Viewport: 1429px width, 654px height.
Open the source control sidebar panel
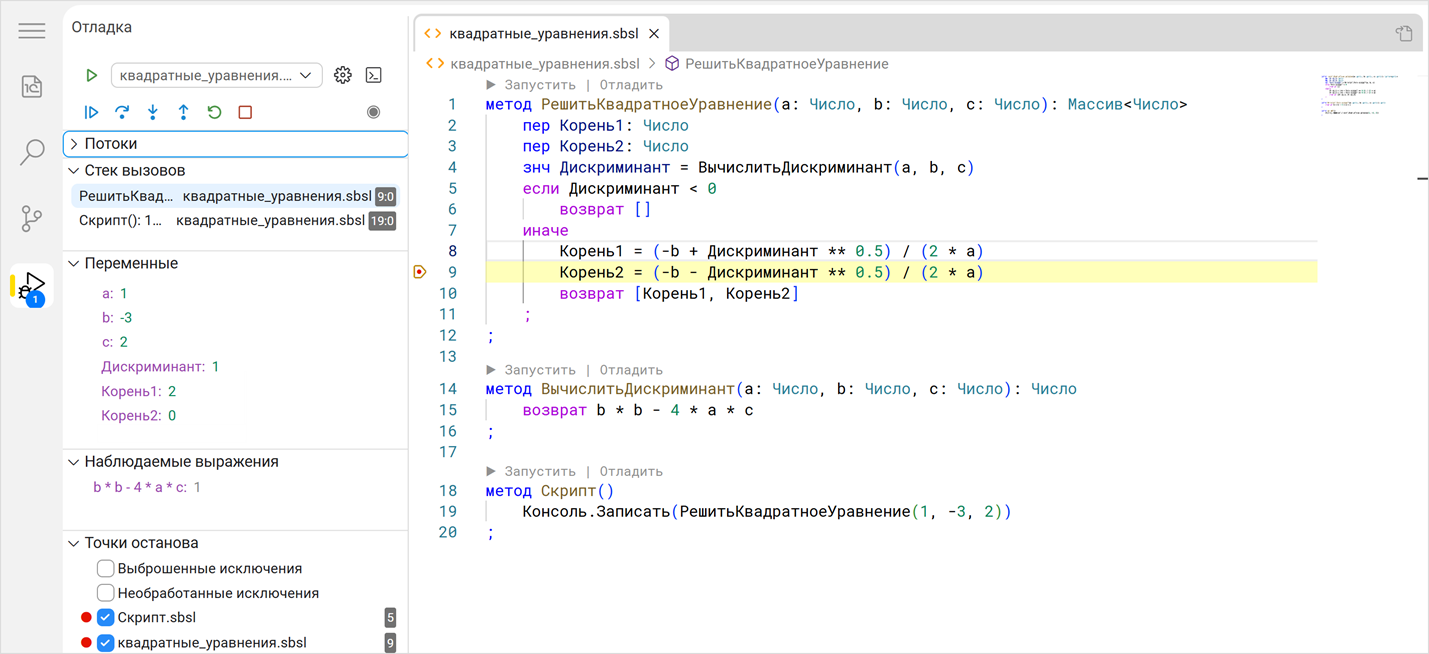point(32,218)
